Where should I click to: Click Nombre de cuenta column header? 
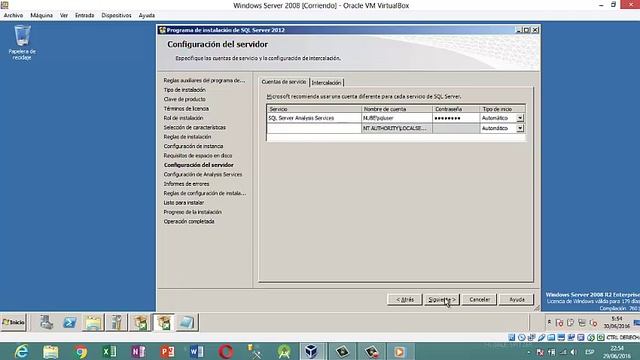click(x=396, y=109)
